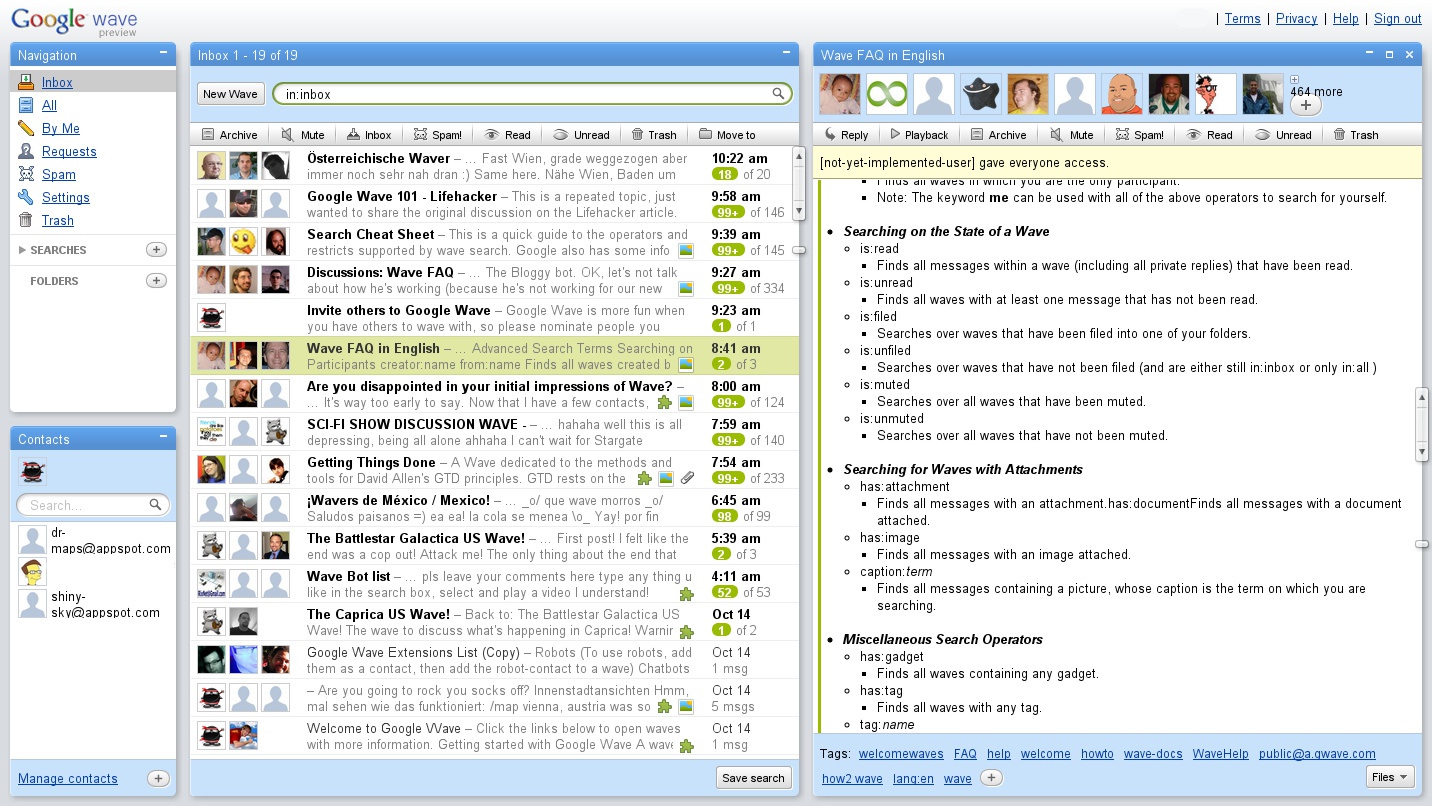Click Sign out link
Screen dimensions: 1432x806
(x=1397, y=18)
